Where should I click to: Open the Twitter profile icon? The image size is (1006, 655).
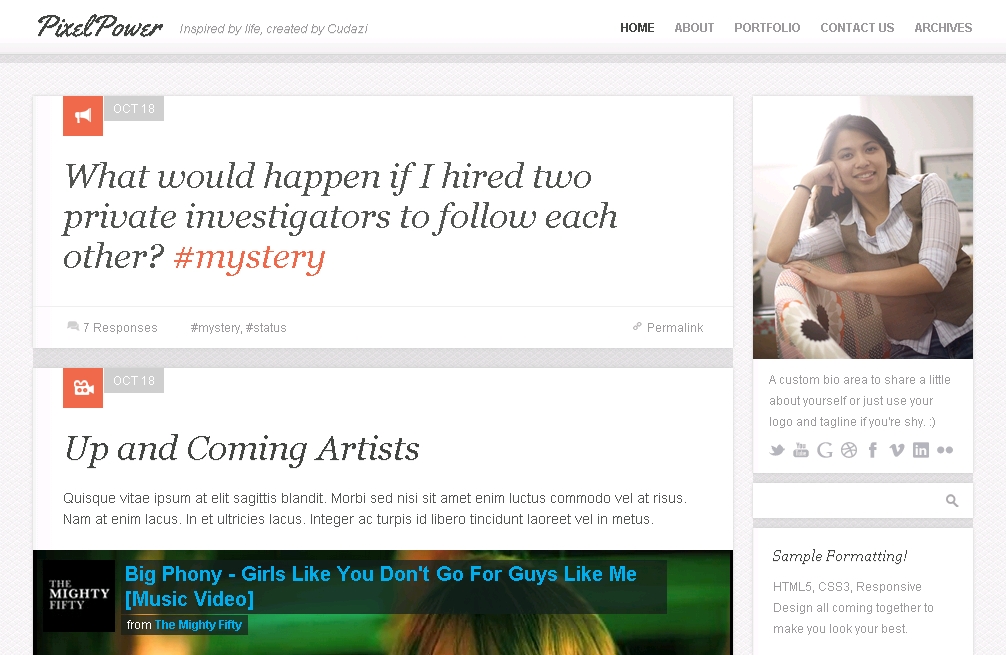click(777, 450)
